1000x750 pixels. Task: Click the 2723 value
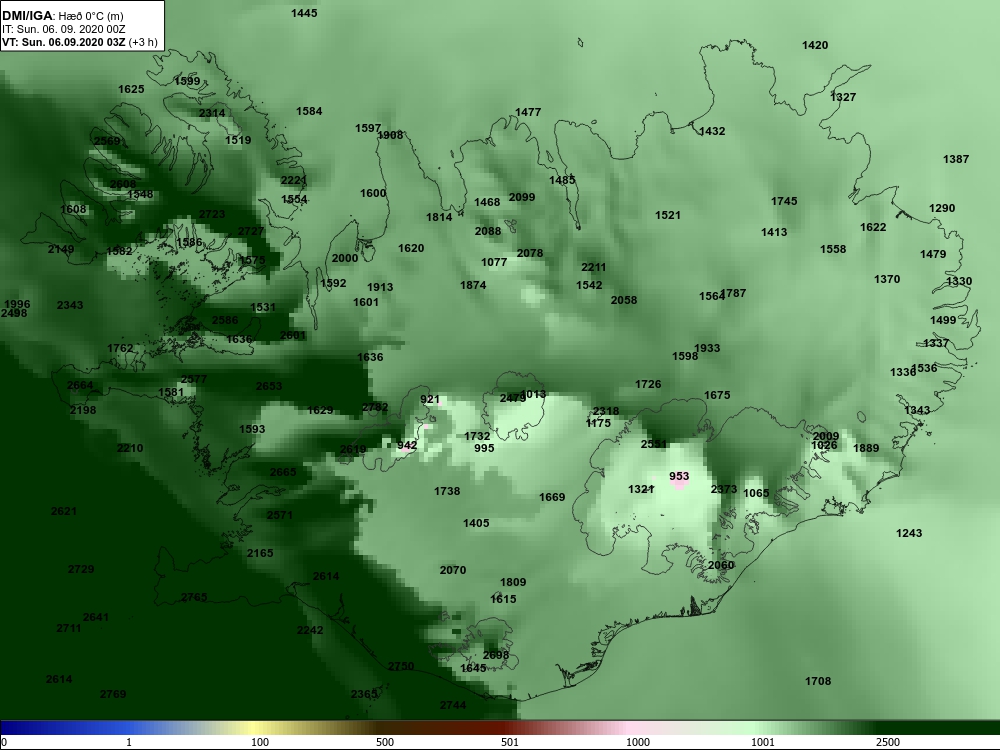pos(212,214)
